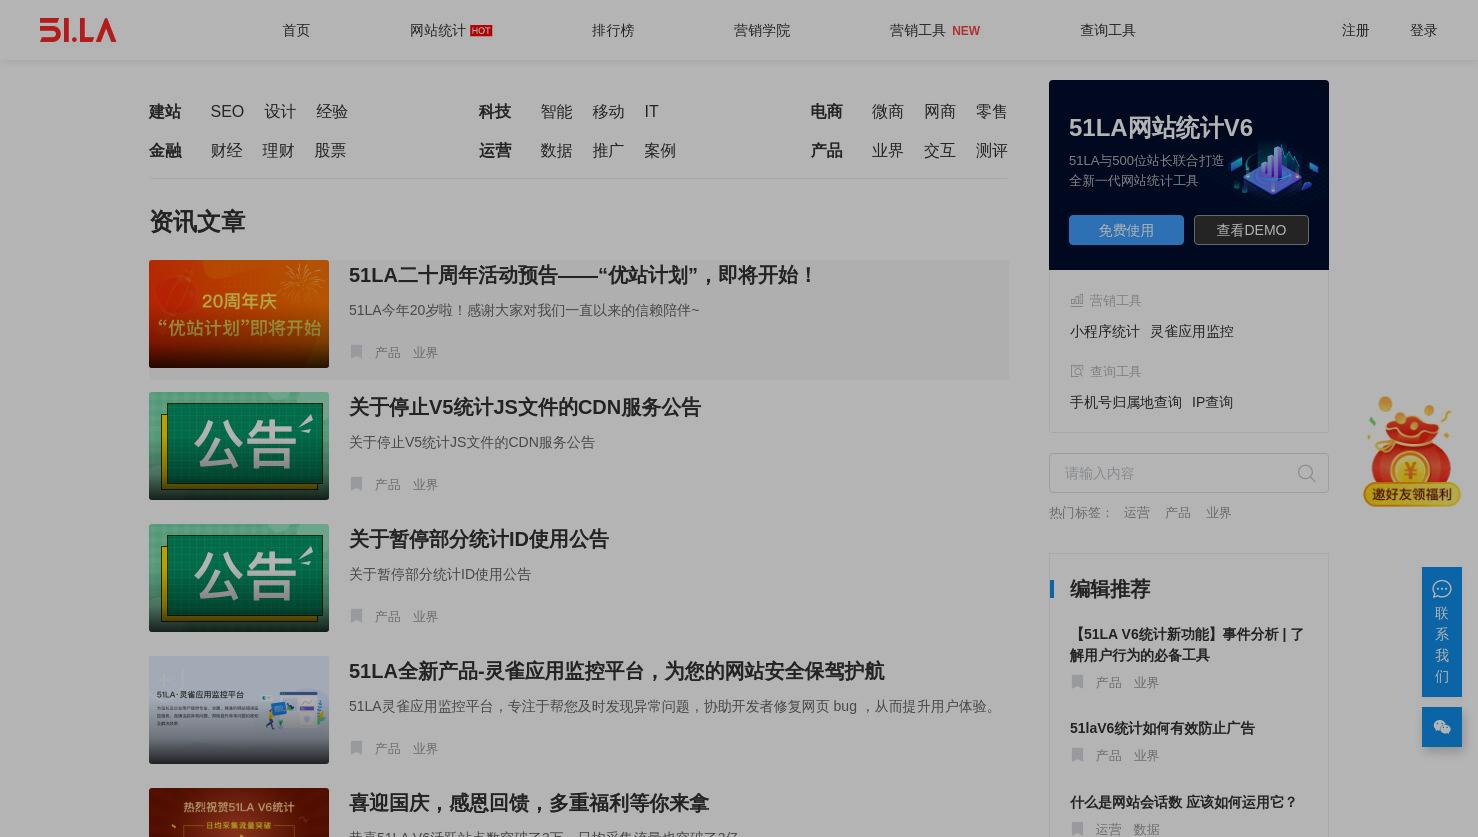Viewport: 1478px width, 837px height.
Task: Select the 移动 category
Action: coord(608,111)
